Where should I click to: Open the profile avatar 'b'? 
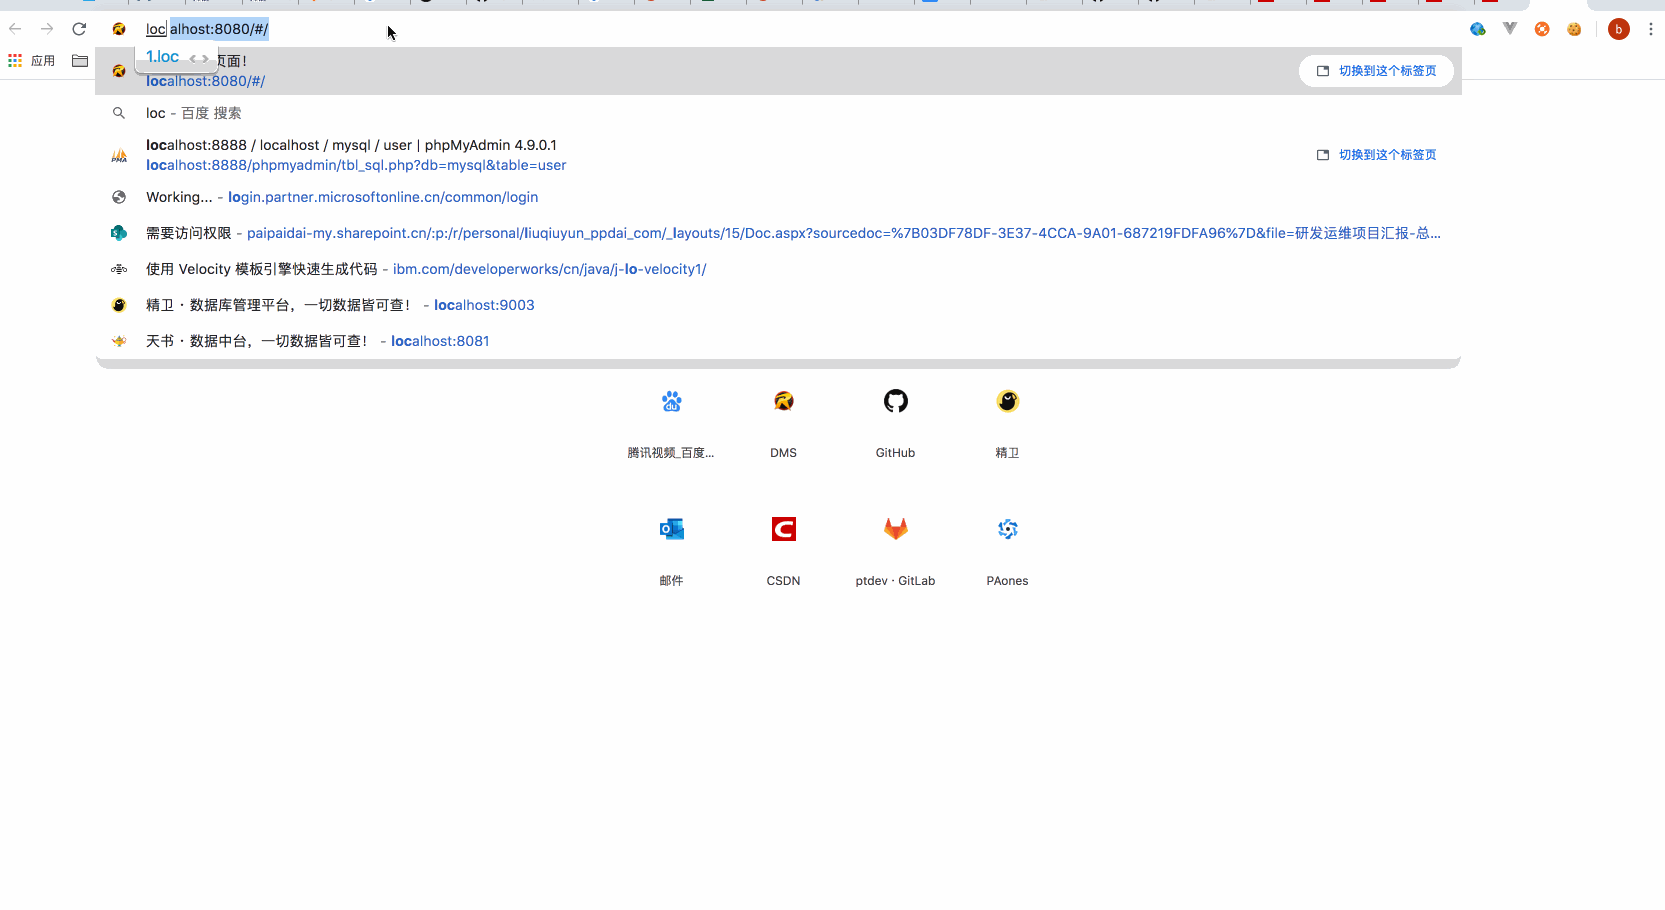[1619, 29]
